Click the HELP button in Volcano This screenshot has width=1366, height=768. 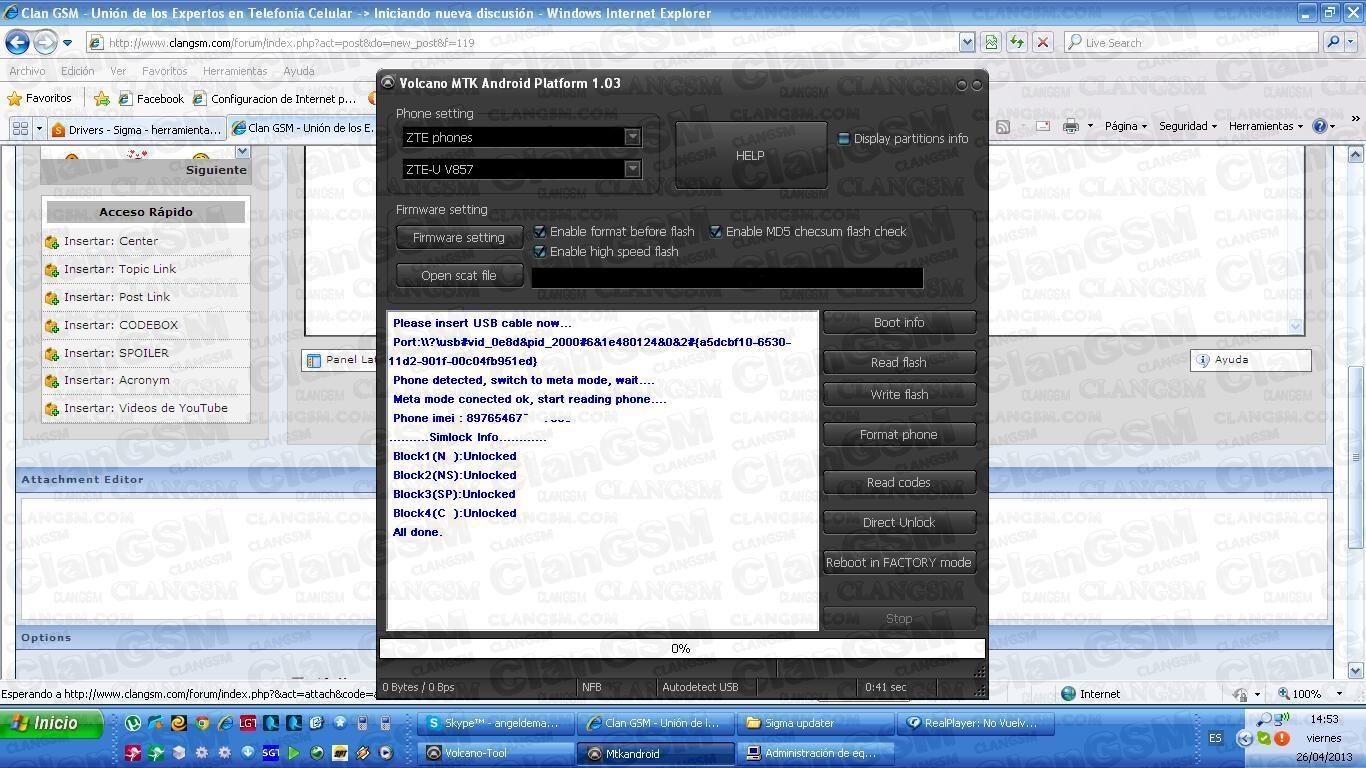tap(751, 155)
